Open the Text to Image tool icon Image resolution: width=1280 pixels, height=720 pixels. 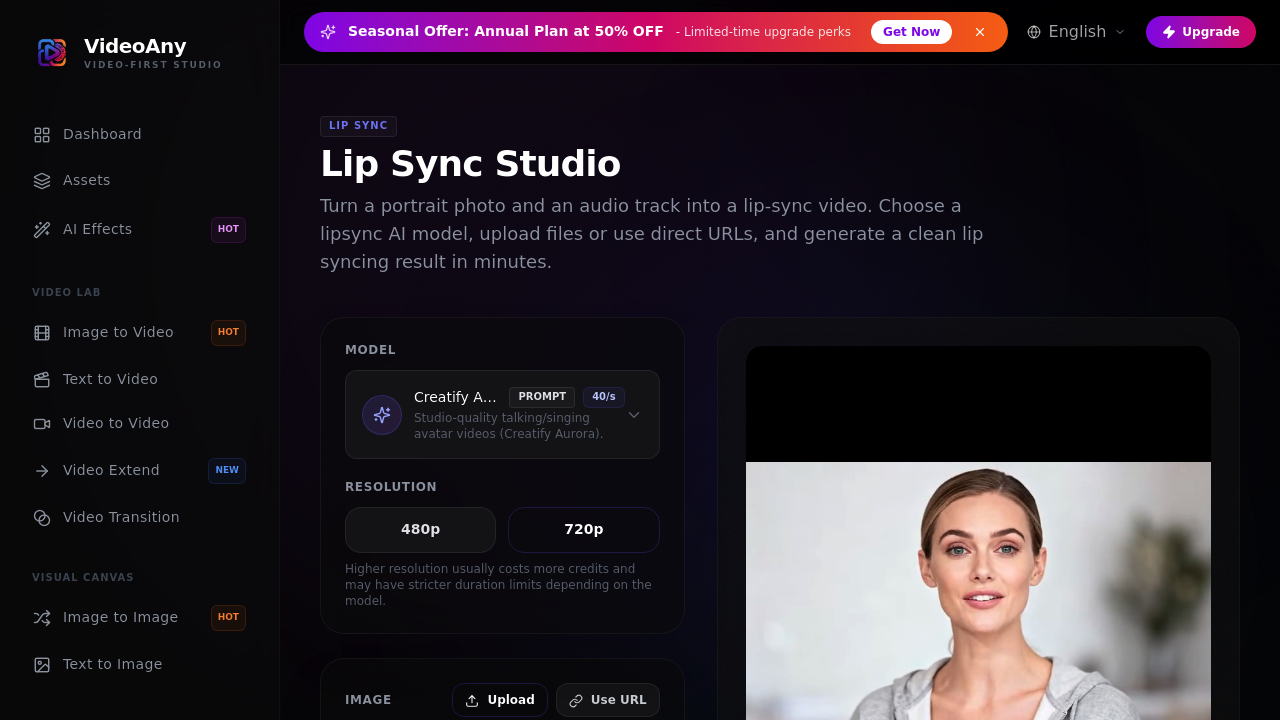pos(41,664)
